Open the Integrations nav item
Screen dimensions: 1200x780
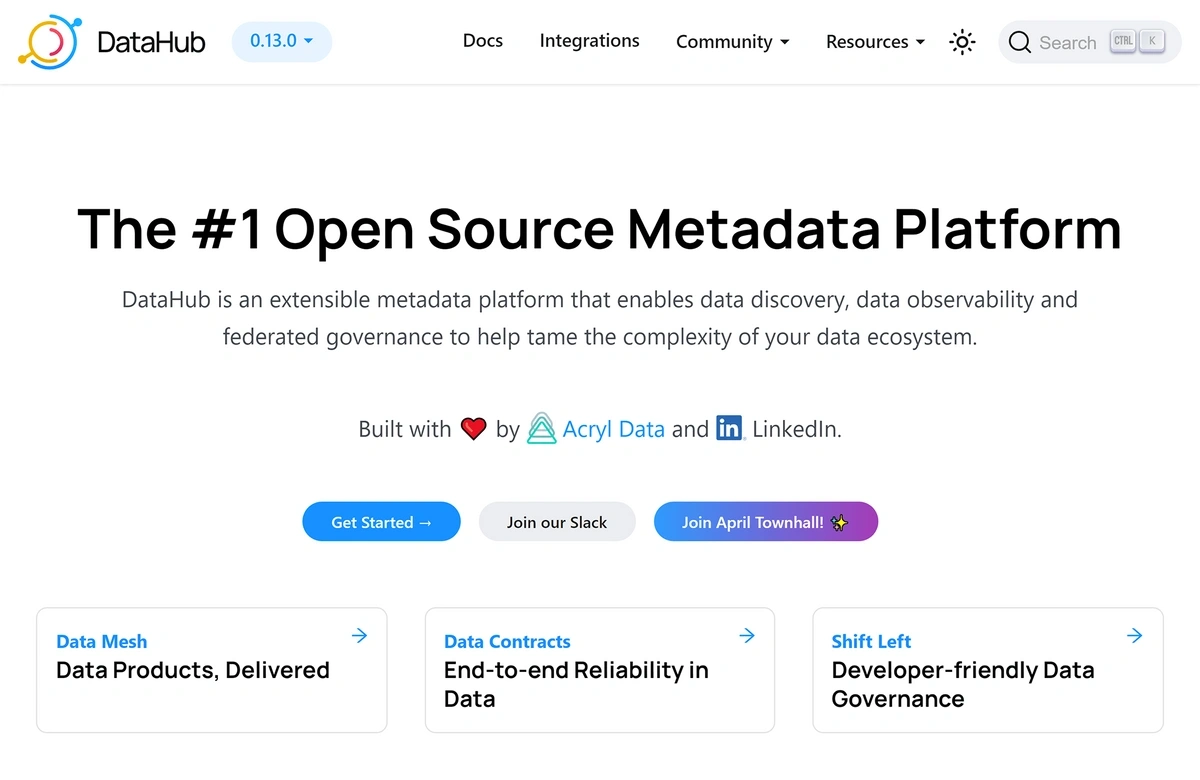(x=589, y=41)
